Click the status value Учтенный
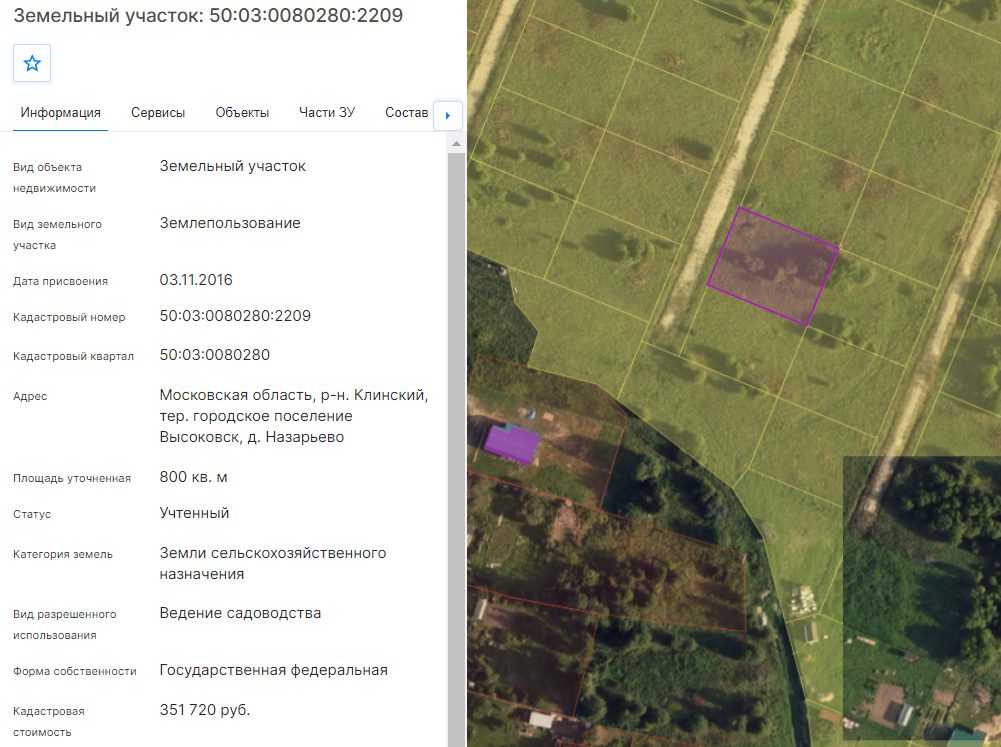Screen dimensions: 1001x747 [194, 513]
